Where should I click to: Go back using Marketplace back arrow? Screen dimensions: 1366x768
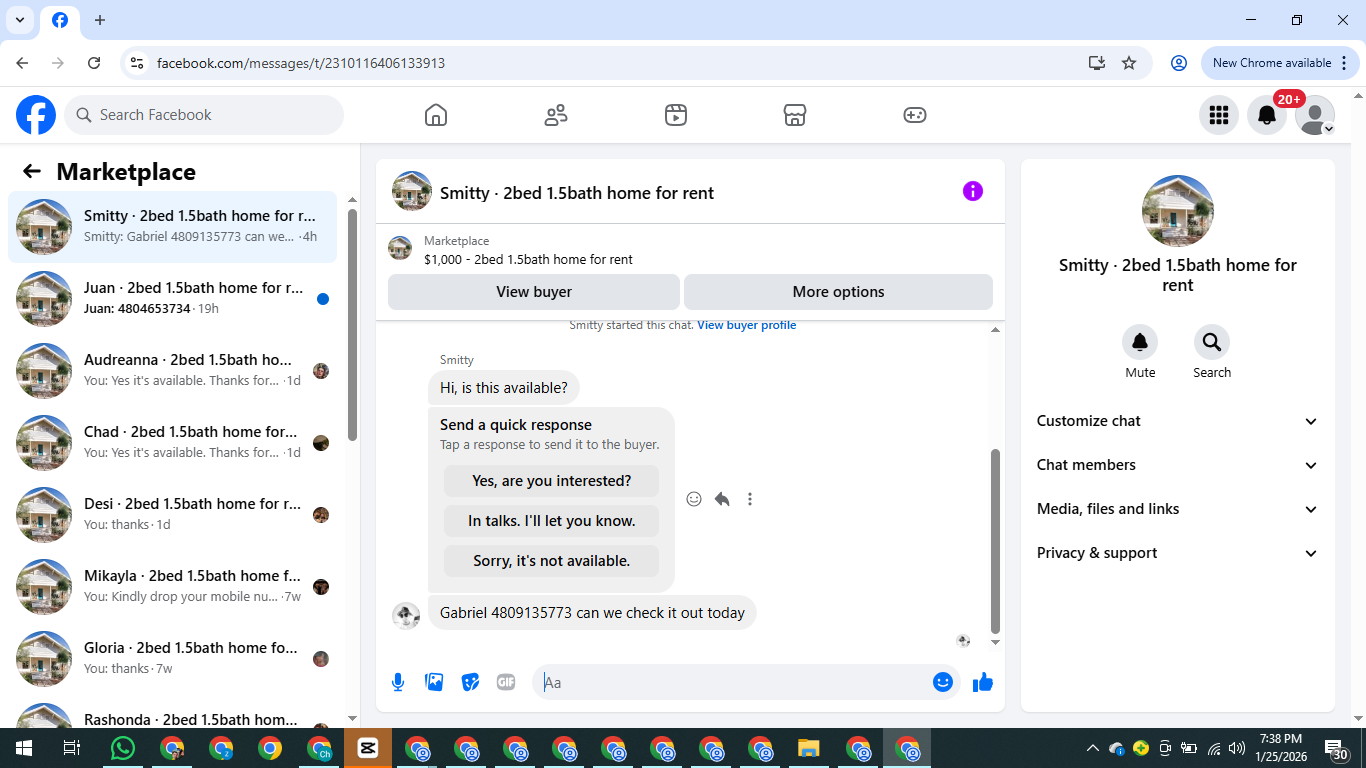coord(32,171)
